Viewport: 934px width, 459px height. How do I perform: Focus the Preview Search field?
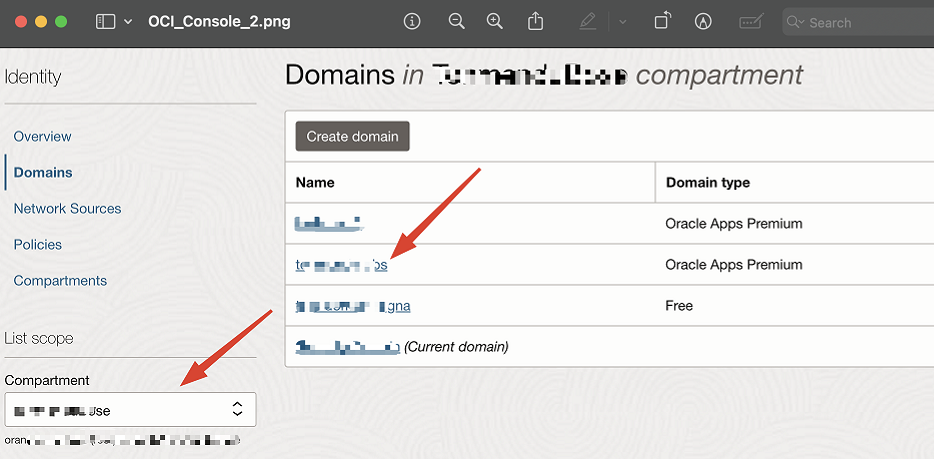(x=858, y=23)
